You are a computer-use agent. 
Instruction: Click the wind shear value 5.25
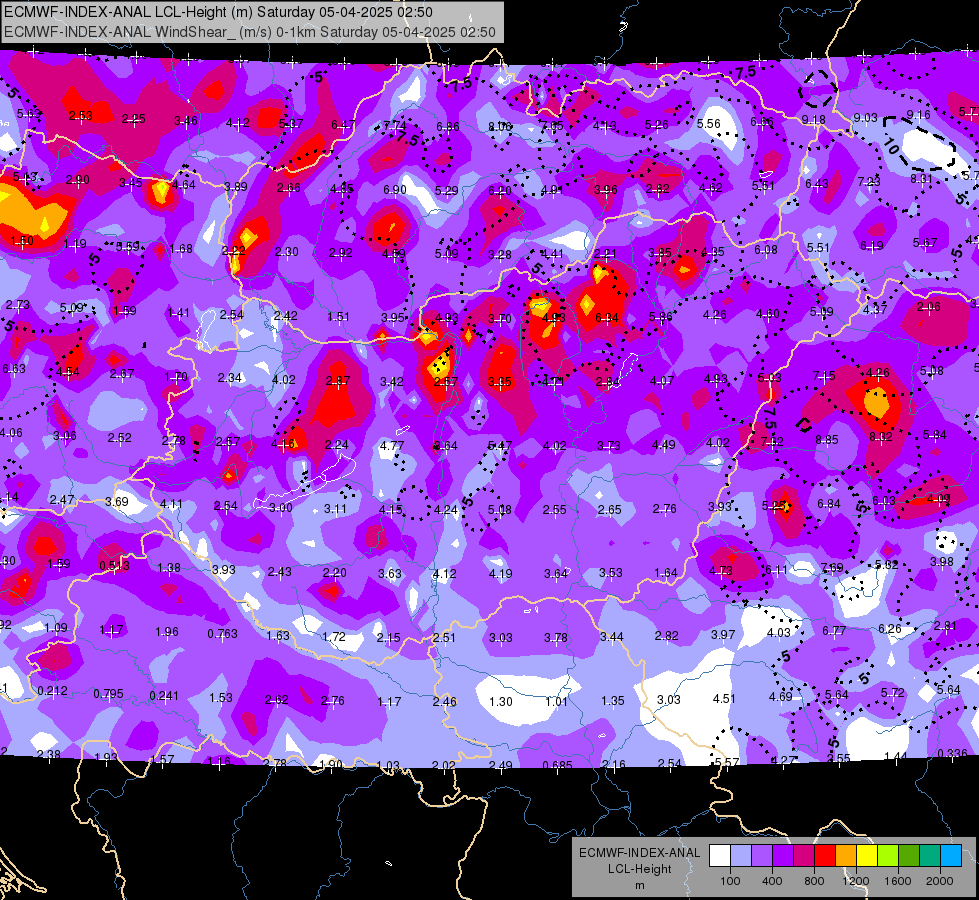click(774, 505)
